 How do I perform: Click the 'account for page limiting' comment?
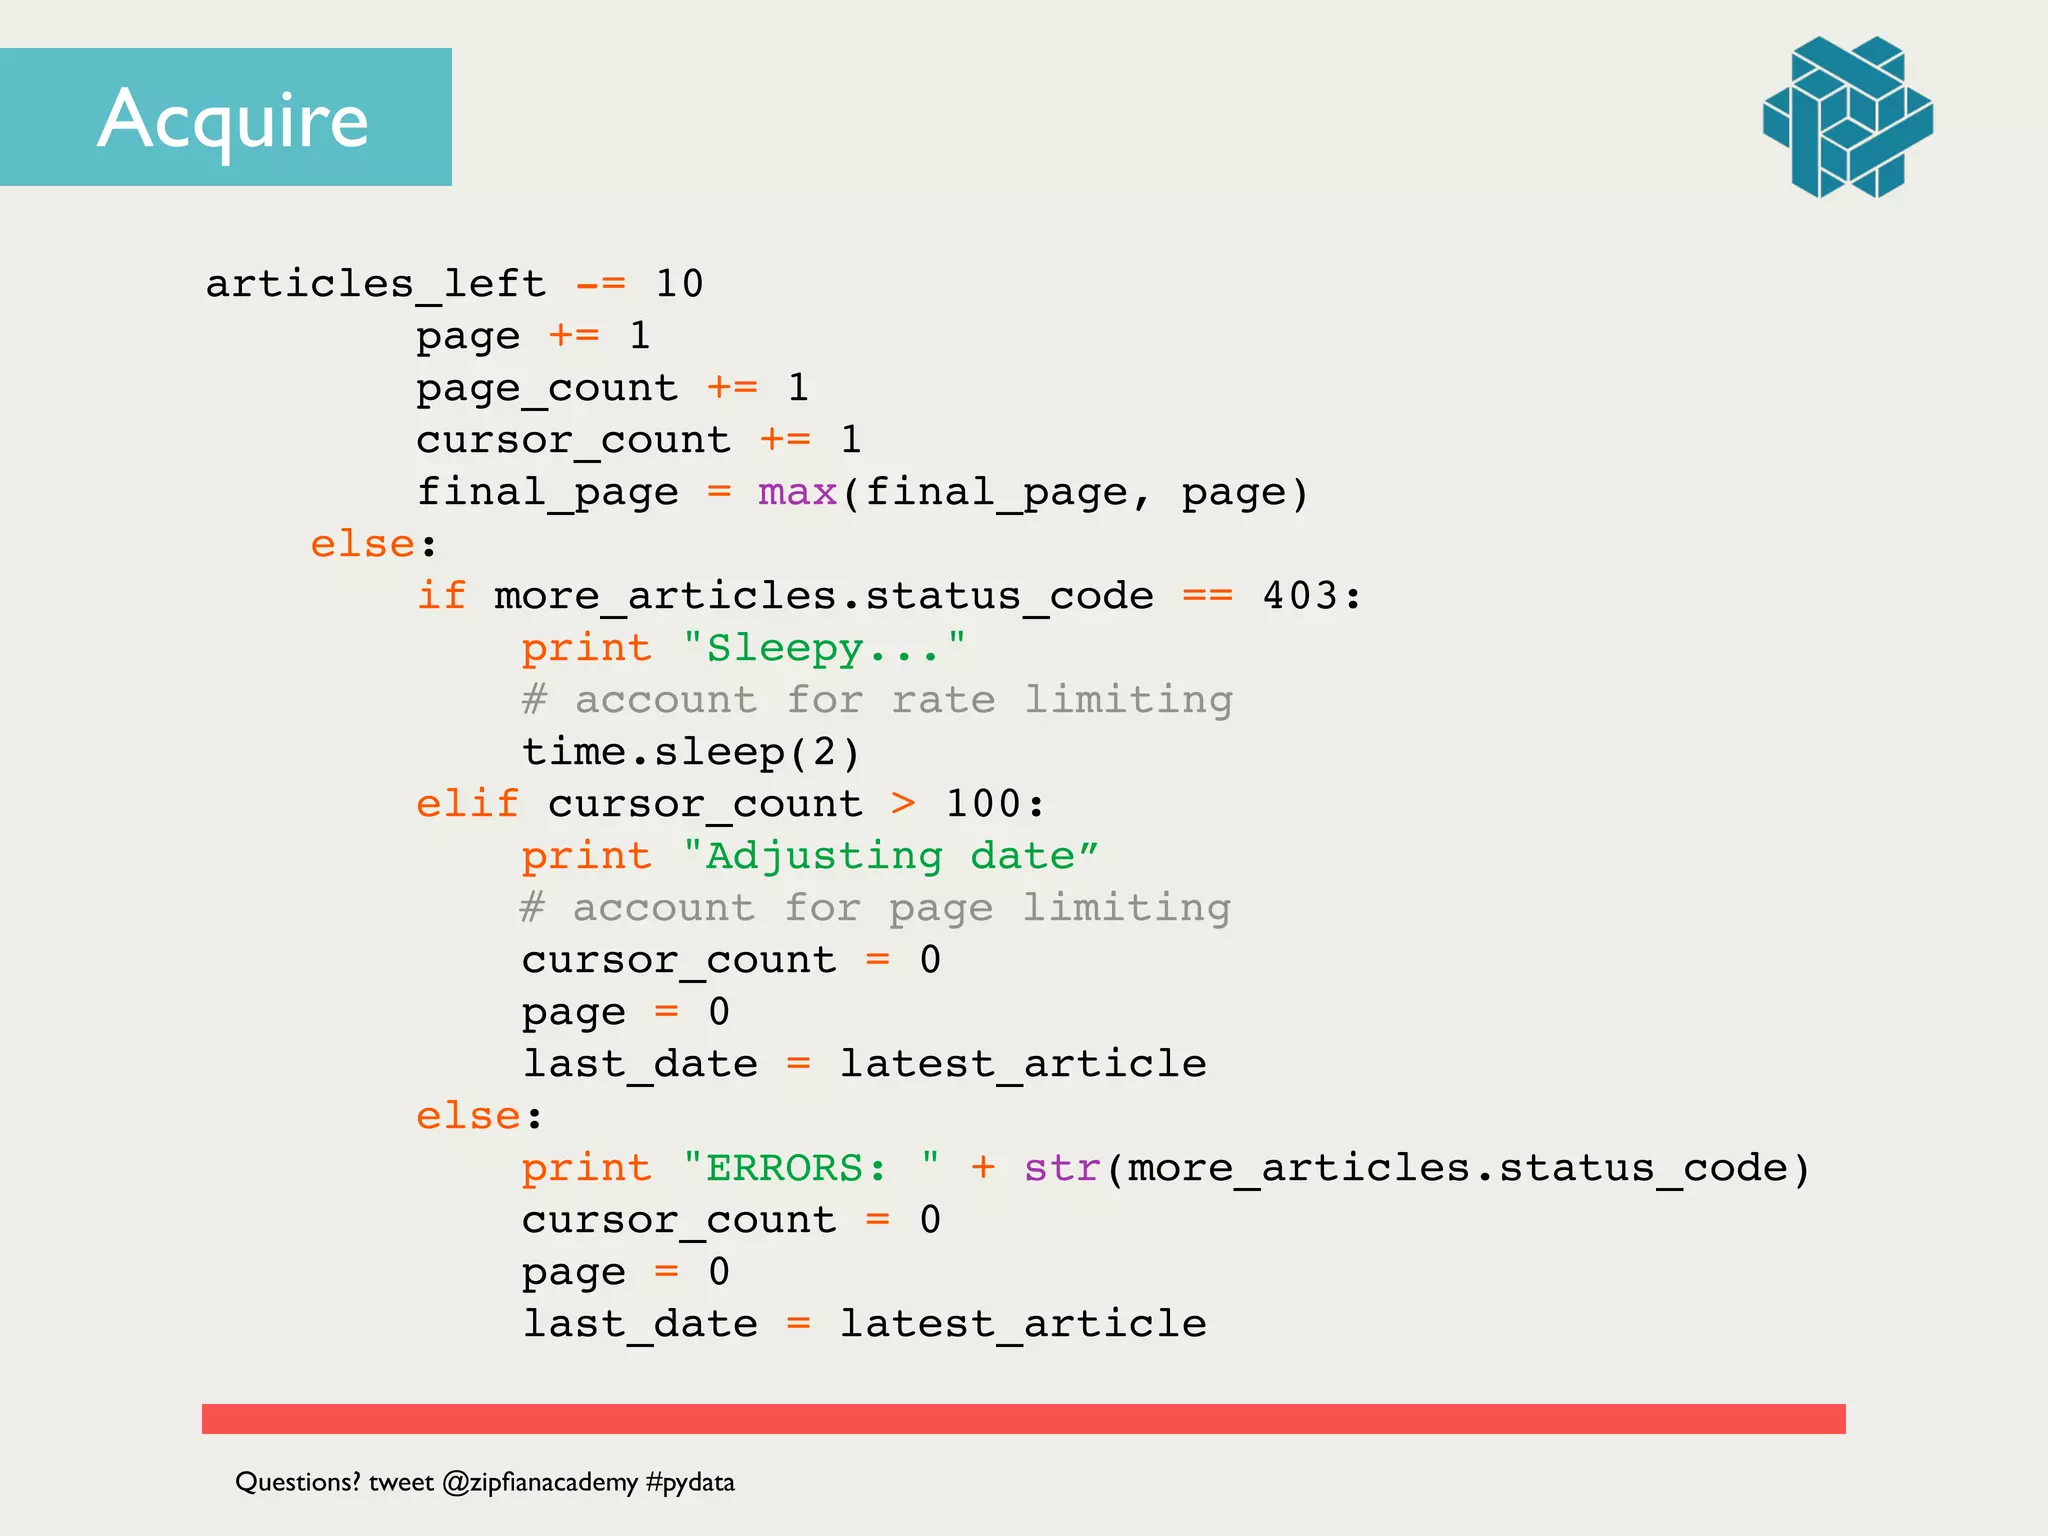pyautogui.click(x=875, y=908)
